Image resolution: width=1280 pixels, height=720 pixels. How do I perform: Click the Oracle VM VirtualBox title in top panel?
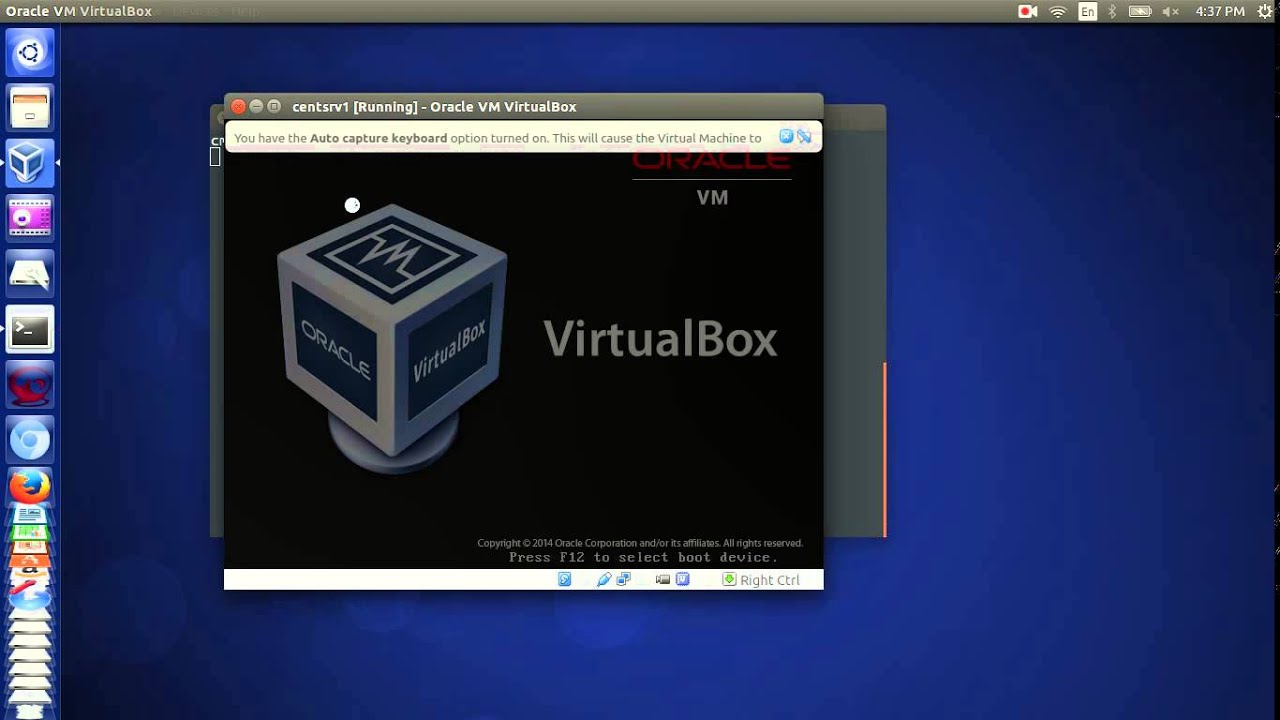79,11
